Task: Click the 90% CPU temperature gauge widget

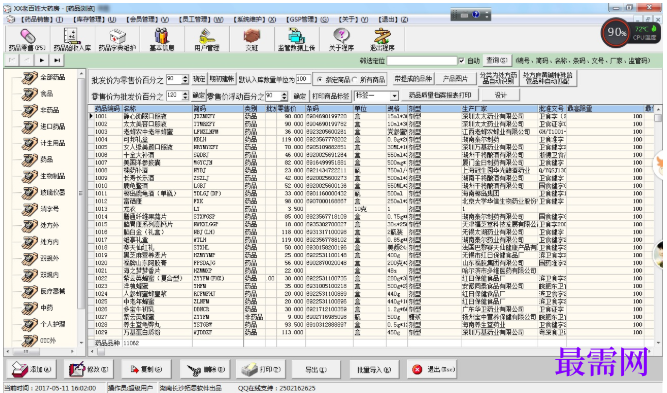Action: click(630, 33)
